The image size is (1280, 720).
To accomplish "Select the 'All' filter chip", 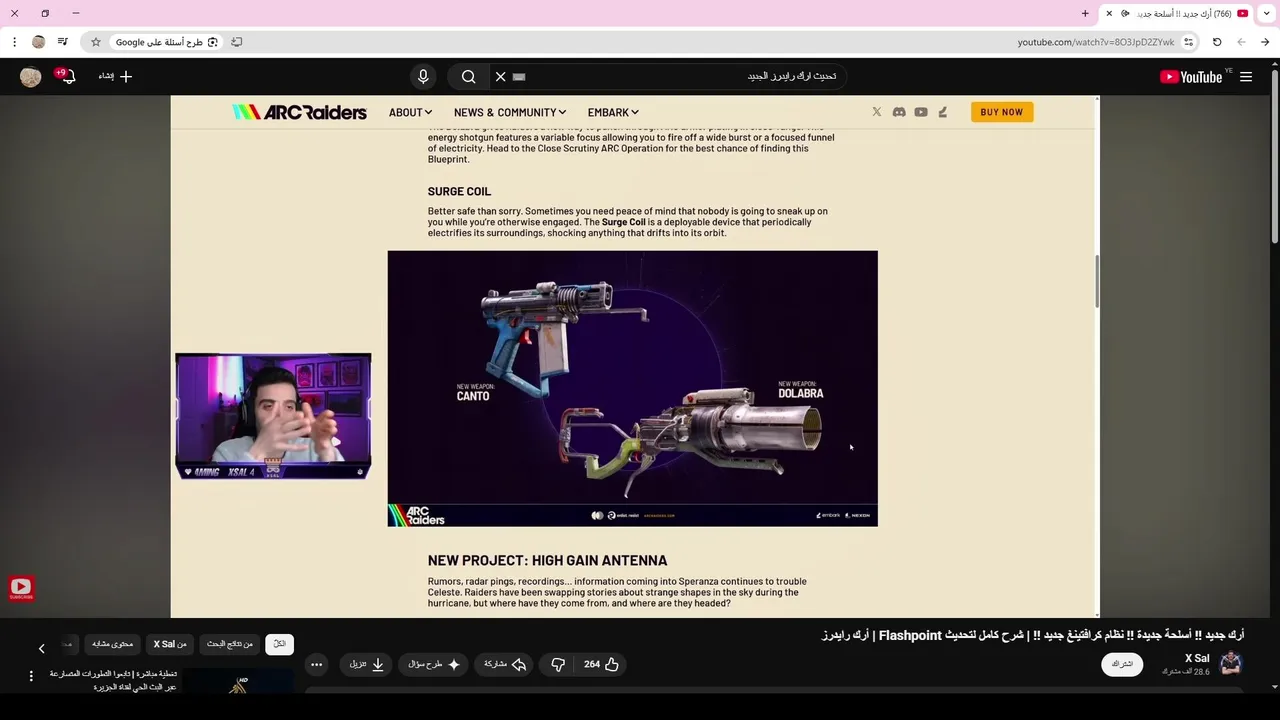I will click(x=279, y=645).
